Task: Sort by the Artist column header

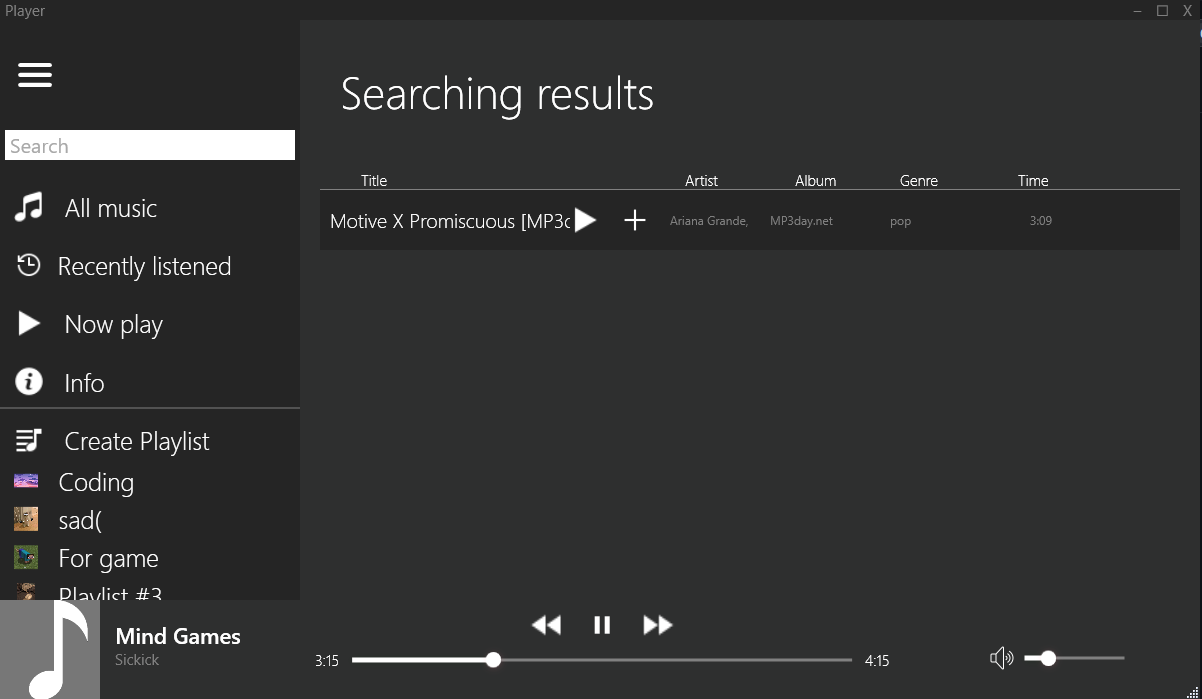Action: 701,181
